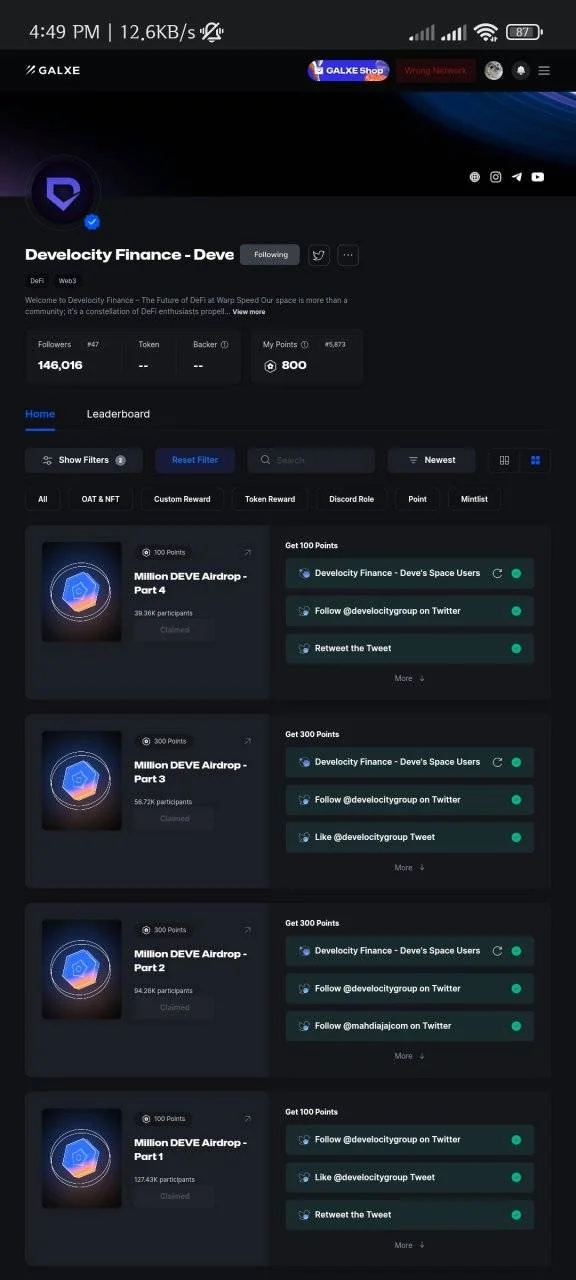Open Million DEVE Airdrop Part 3 title
Screen dimensions: 576x1280
[190, 772]
